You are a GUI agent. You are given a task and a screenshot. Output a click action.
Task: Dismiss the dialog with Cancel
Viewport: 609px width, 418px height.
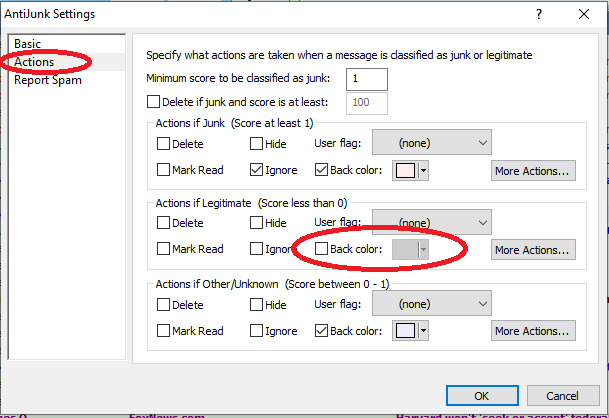(x=563, y=396)
